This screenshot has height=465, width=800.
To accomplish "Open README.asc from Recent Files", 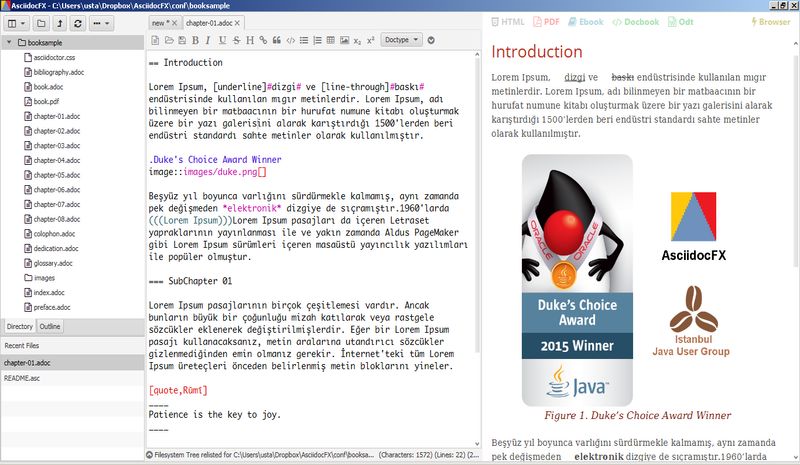I will (x=72, y=378).
